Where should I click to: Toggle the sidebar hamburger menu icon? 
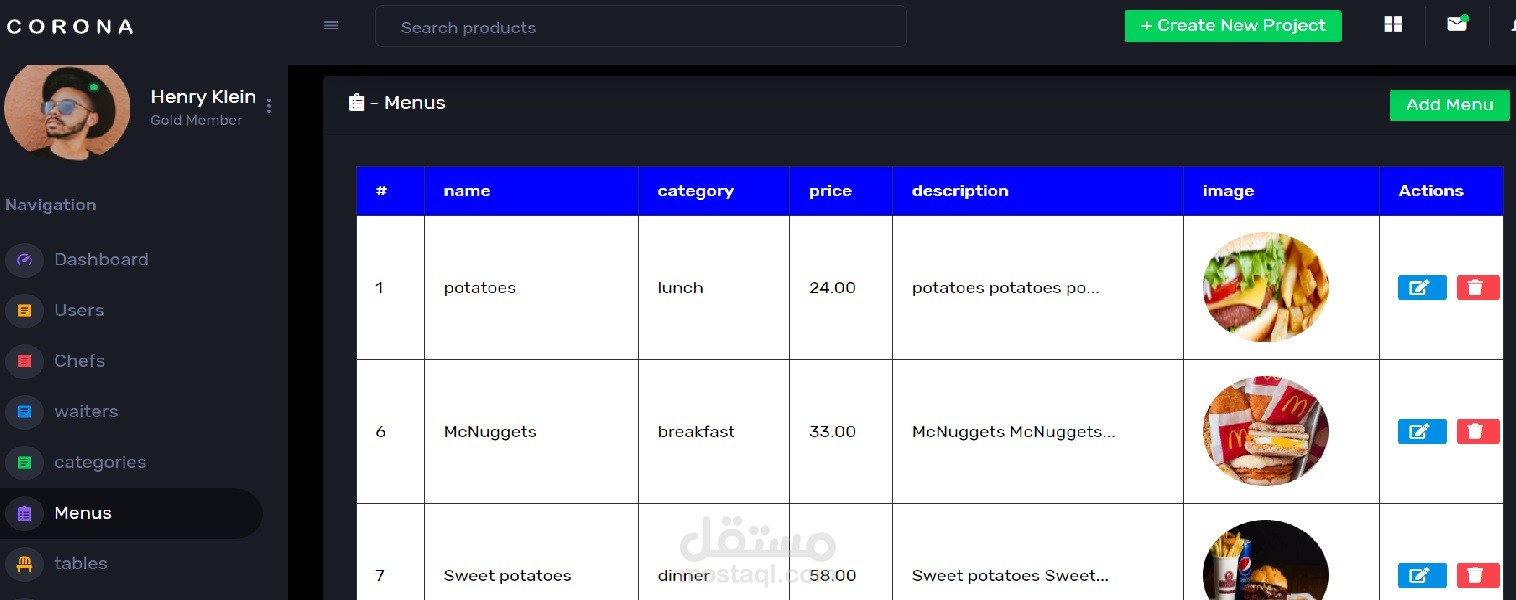click(x=331, y=26)
